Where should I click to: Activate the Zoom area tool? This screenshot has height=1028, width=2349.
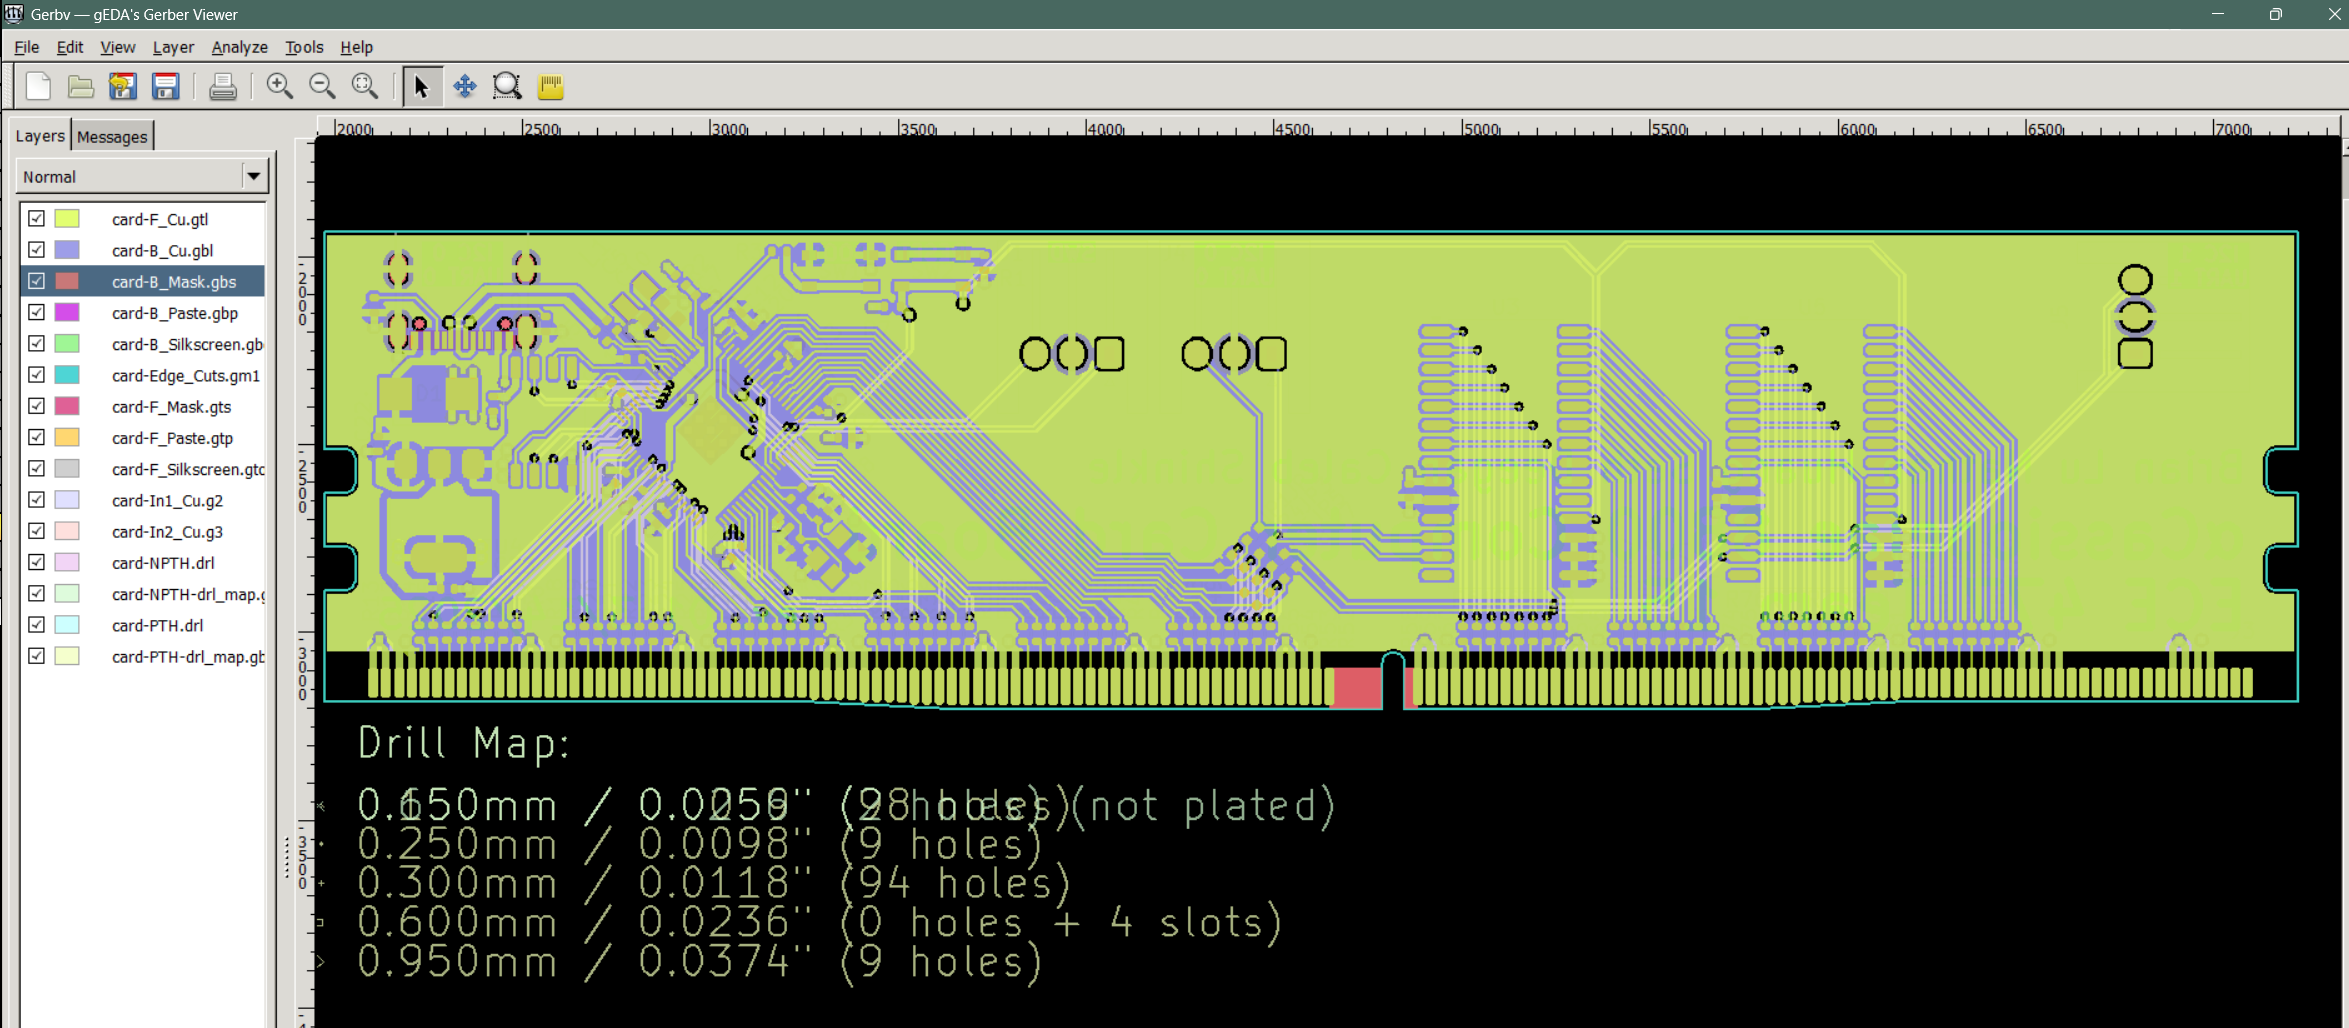coord(507,87)
